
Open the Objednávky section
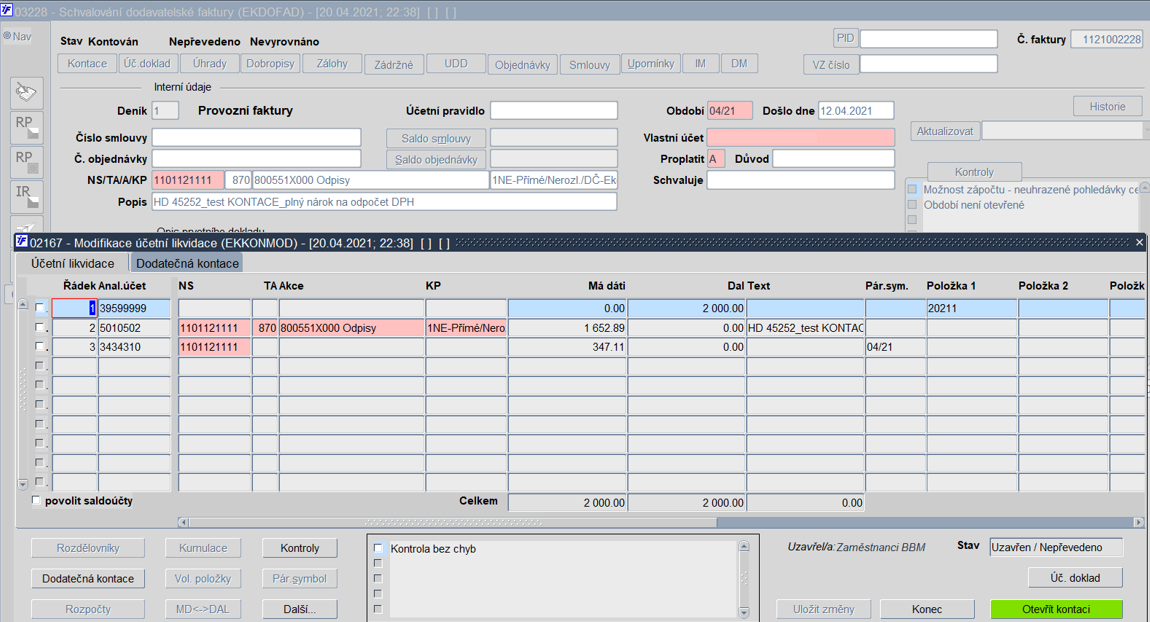tap(522, 65)
